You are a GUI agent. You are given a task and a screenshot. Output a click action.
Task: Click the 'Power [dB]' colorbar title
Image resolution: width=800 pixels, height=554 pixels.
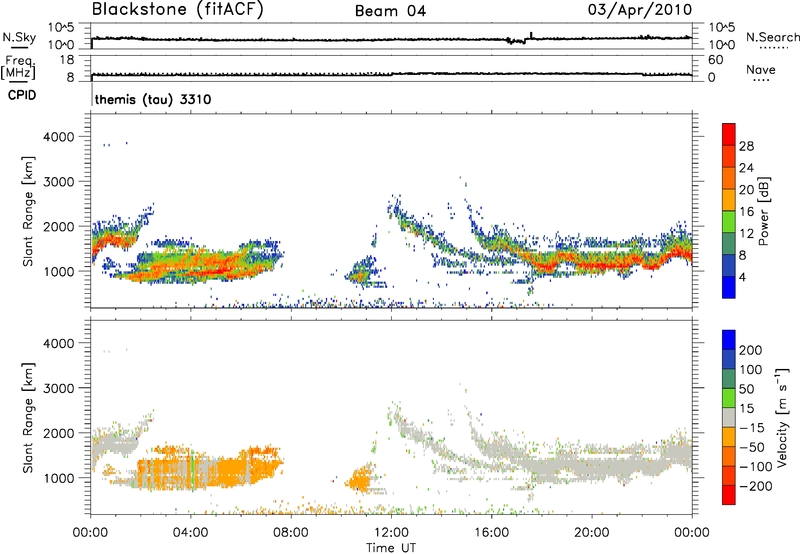pyautogui.click(x=764, y=211)
